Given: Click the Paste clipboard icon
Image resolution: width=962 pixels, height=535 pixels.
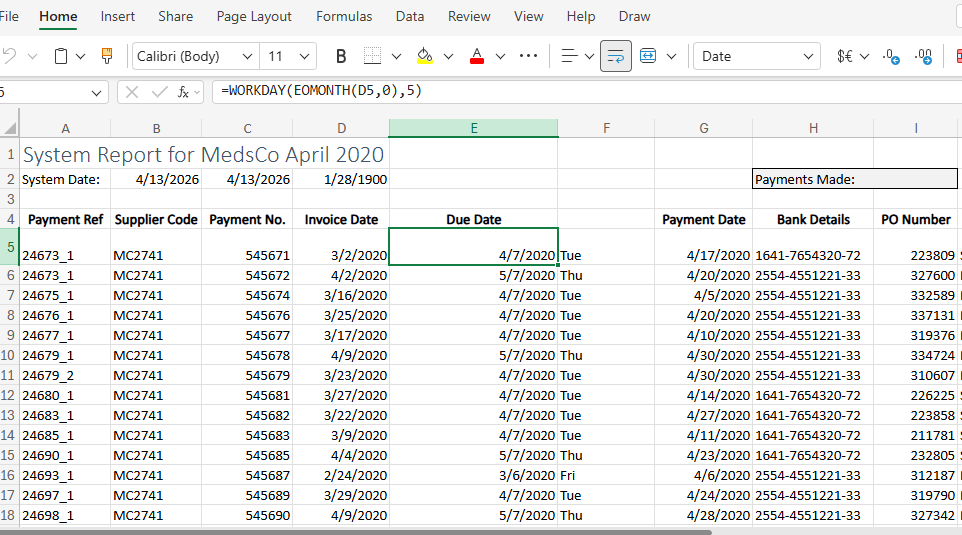Looking at the screenshot, I should pyautogui.click(x=61, y=56).
